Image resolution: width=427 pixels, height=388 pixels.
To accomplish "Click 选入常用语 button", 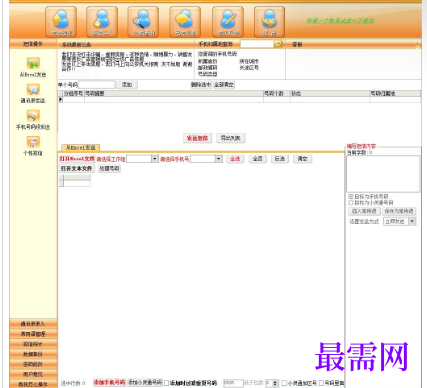I will (x=364, y=211).
